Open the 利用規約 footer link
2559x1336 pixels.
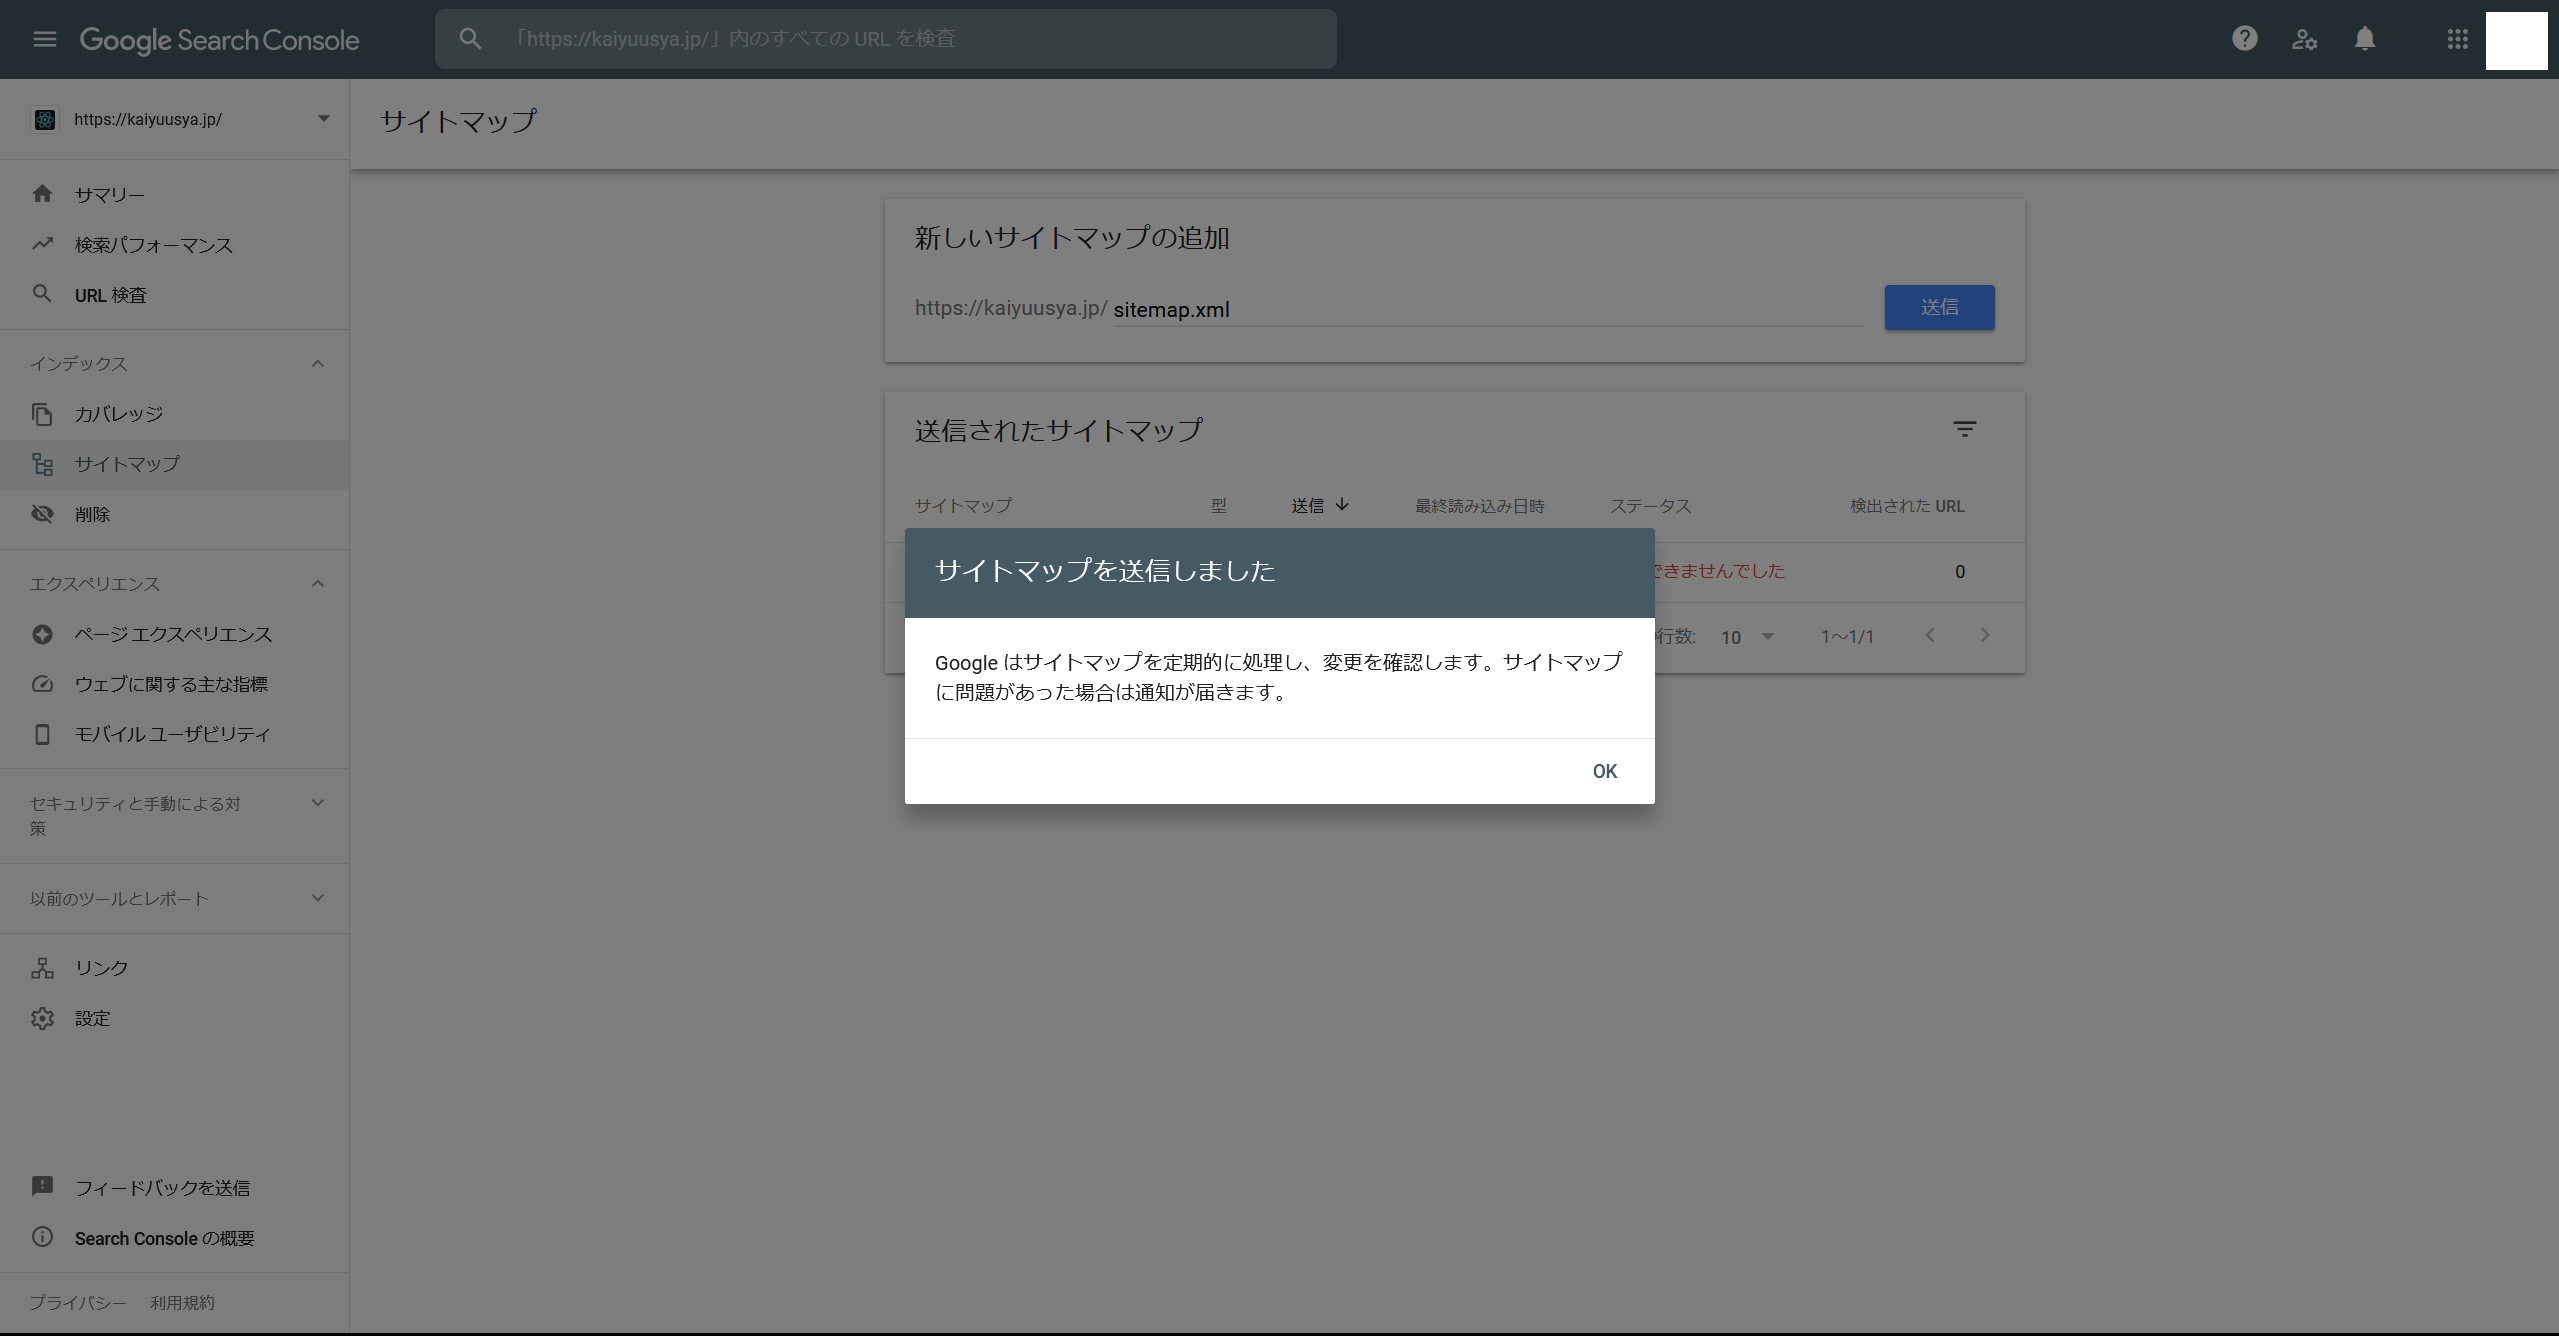point(182,1302)
